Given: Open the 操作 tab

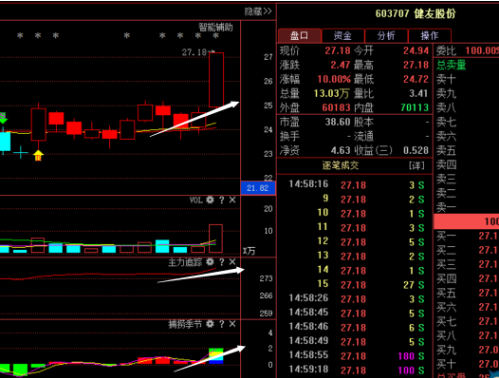Looking at the screenshot, I should (429, 36).
